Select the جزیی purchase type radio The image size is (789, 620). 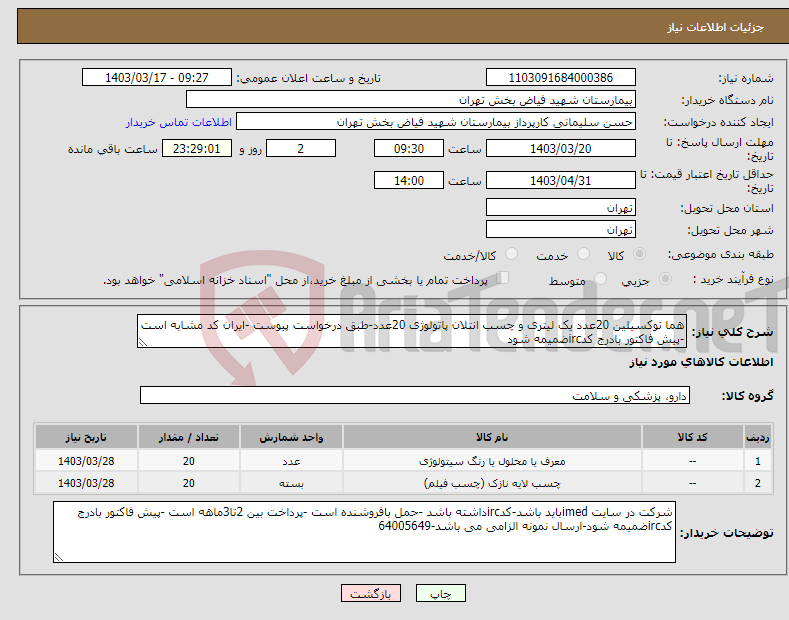665,279
